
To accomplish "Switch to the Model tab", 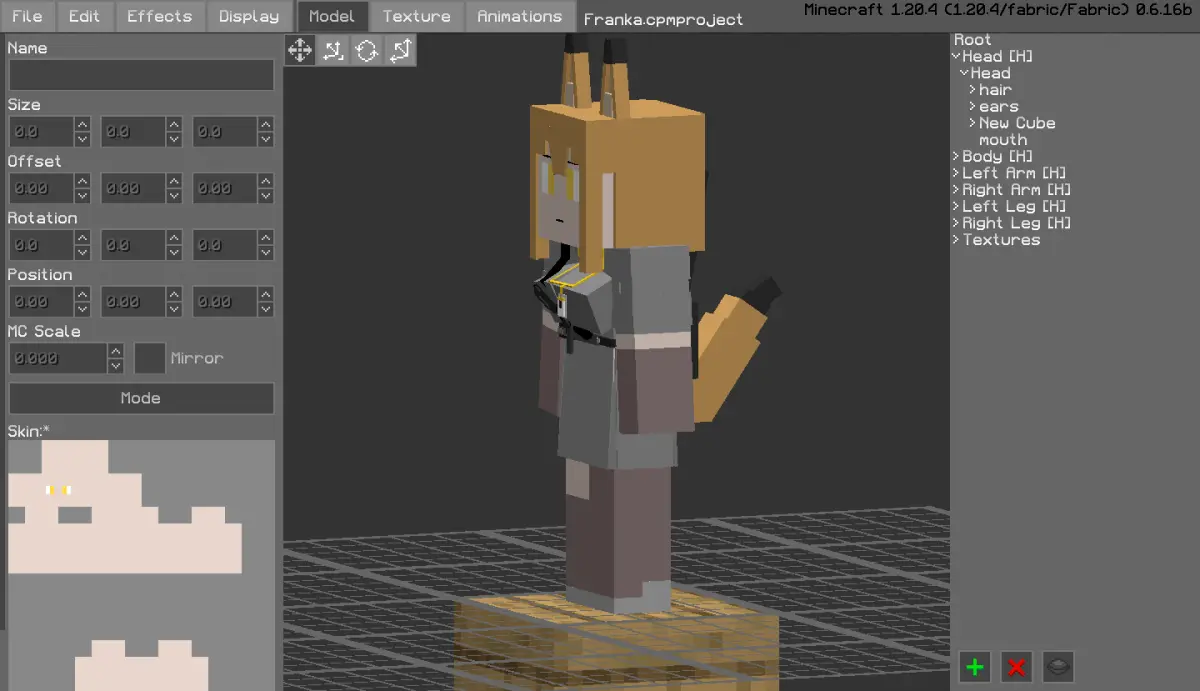I will click(332, 16).
